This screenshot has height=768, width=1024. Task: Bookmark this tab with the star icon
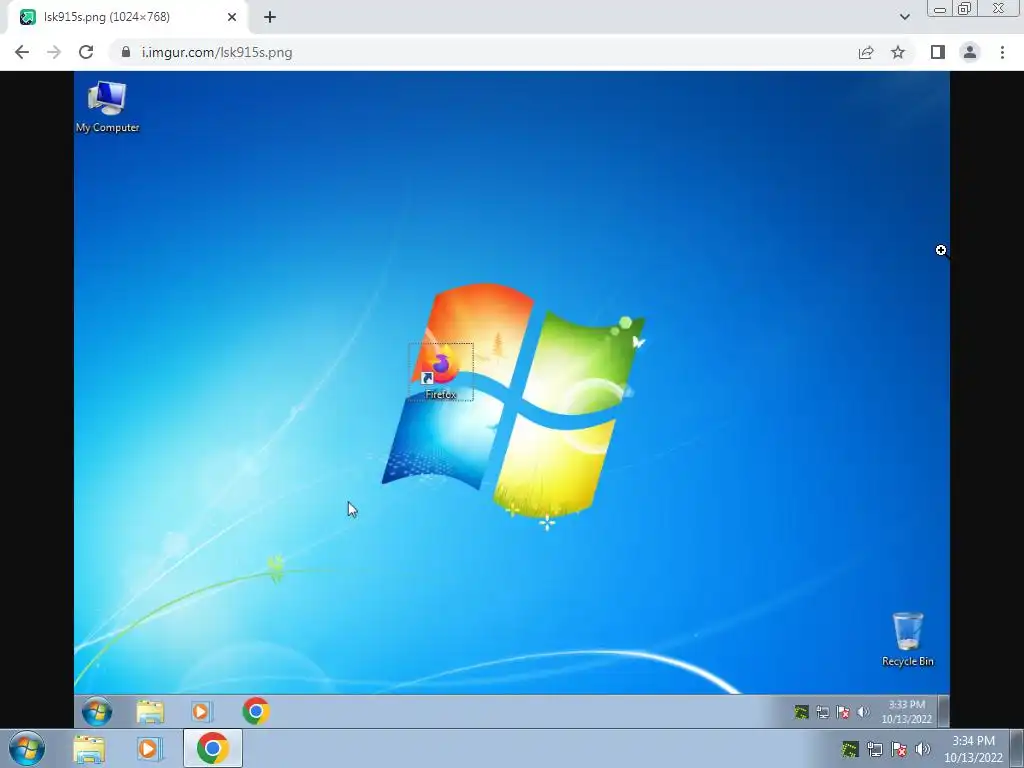point(898,52)
